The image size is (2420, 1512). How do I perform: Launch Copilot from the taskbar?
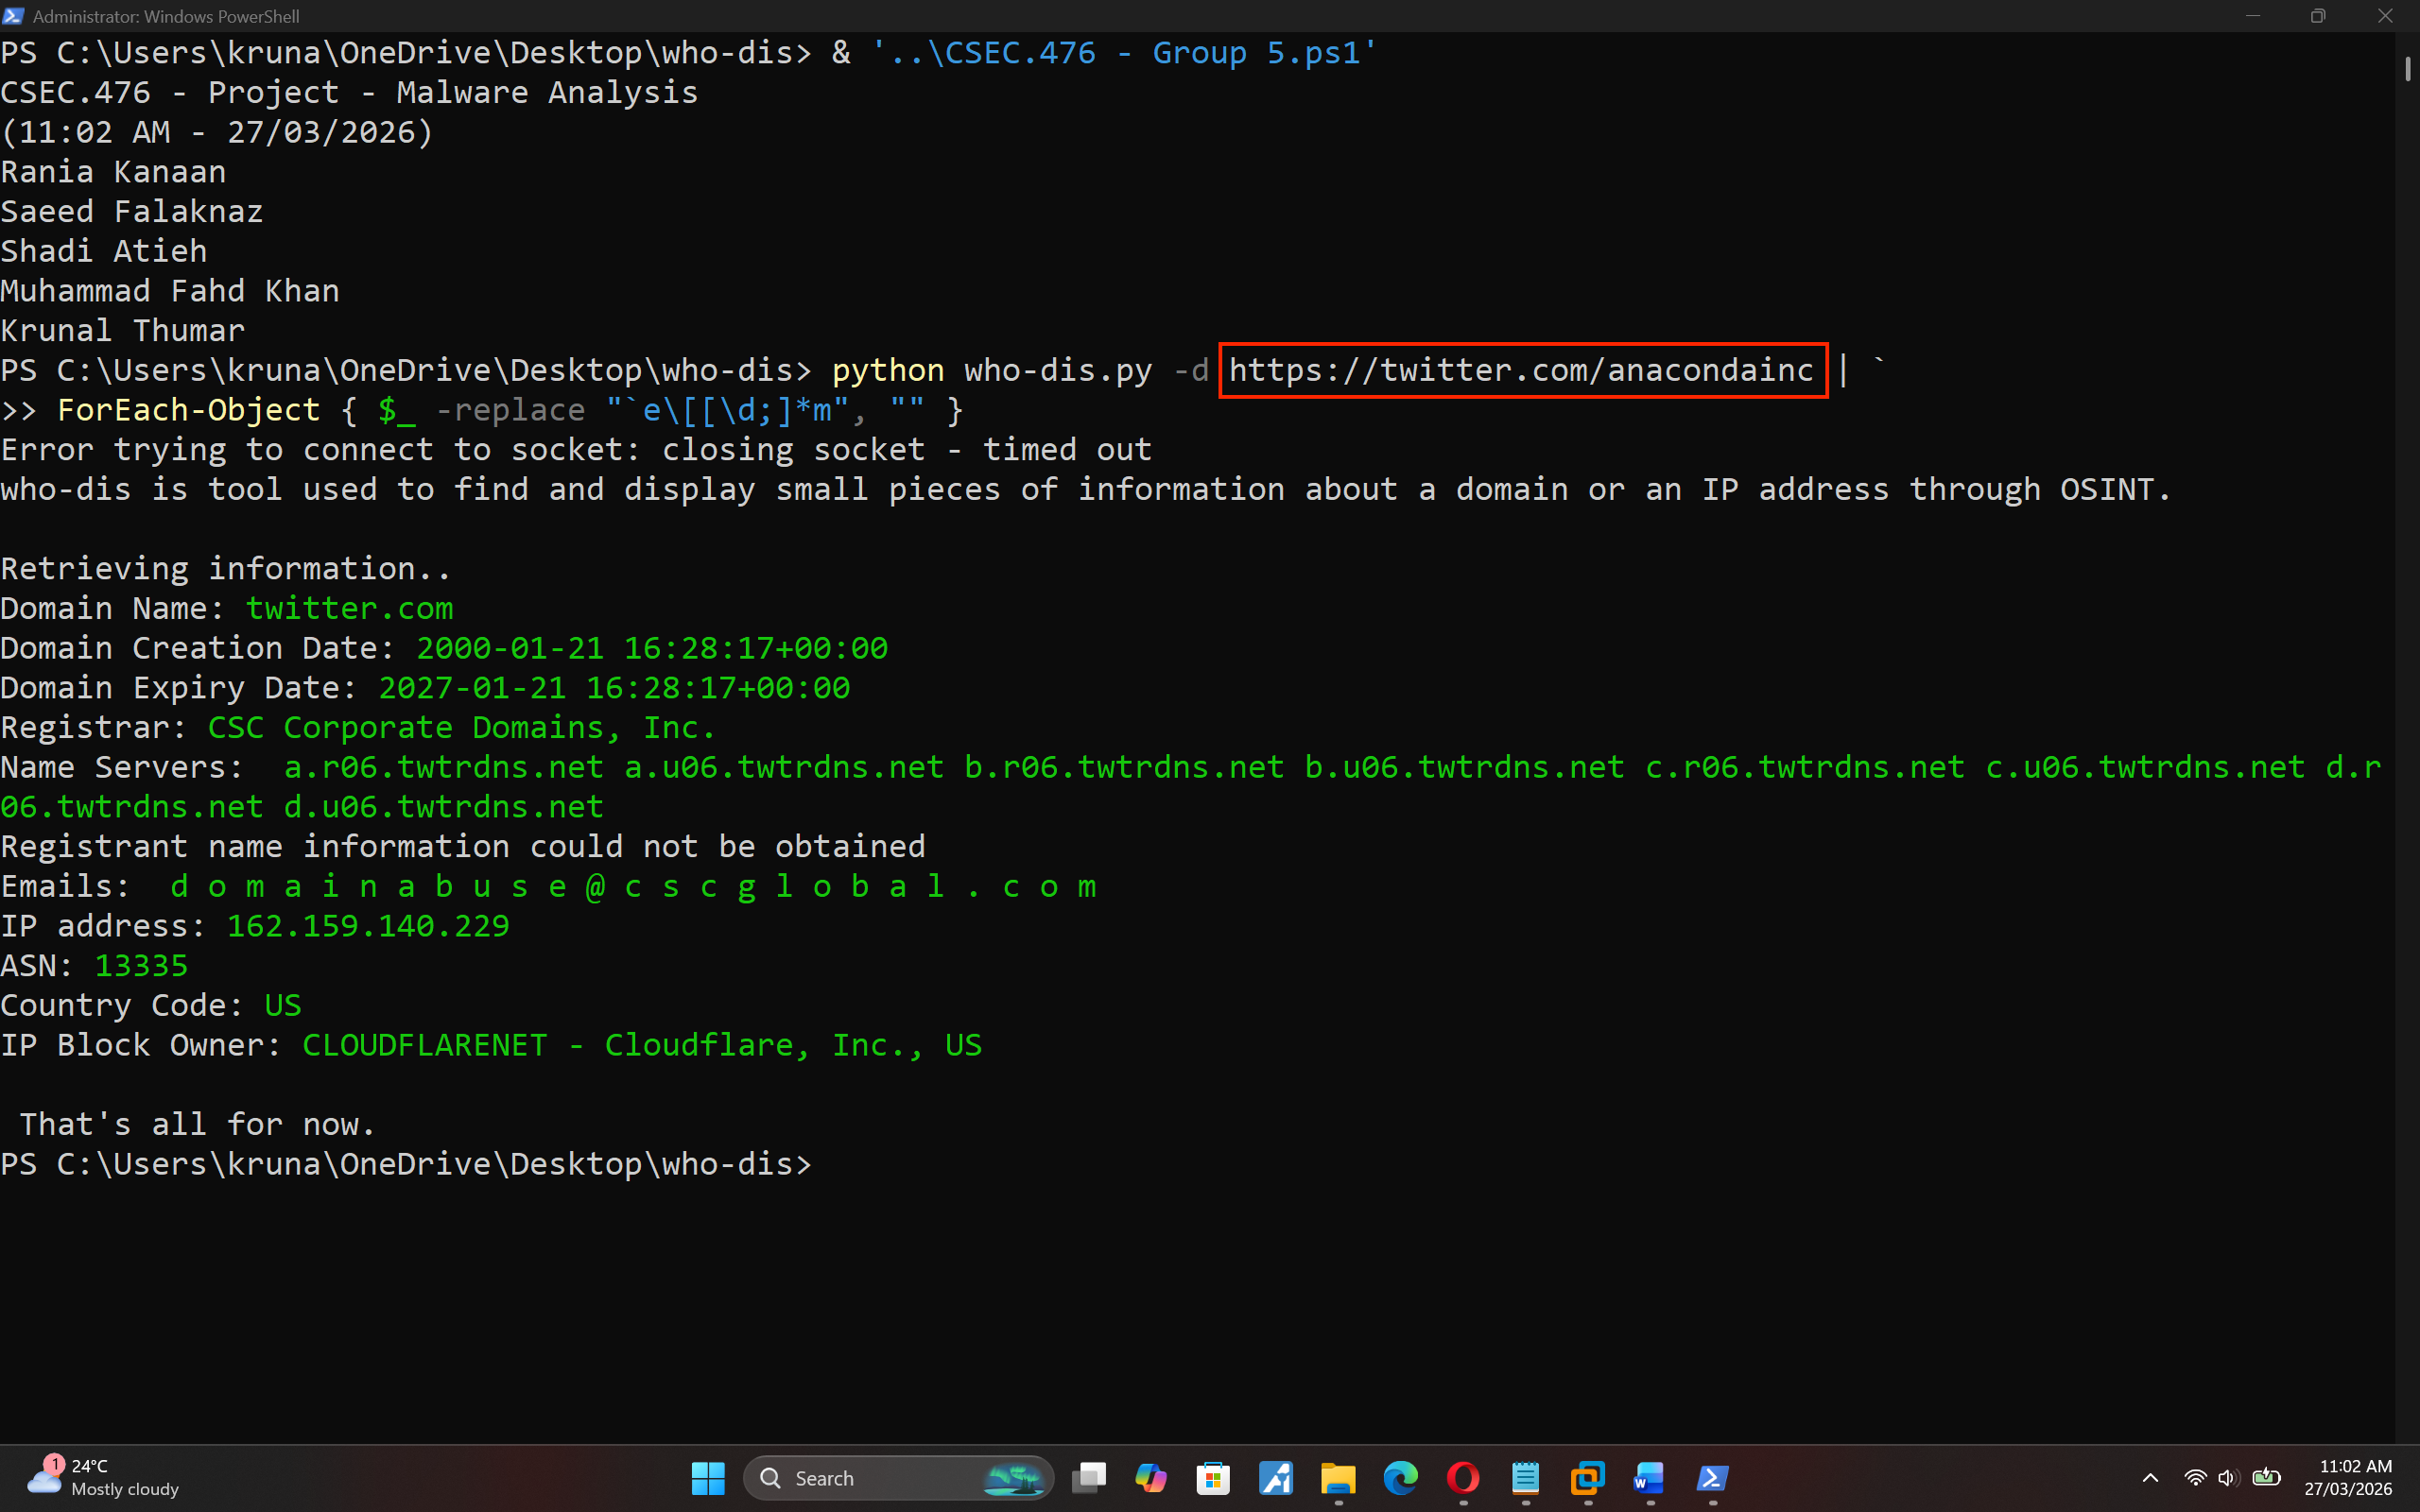(1151, 1477)
